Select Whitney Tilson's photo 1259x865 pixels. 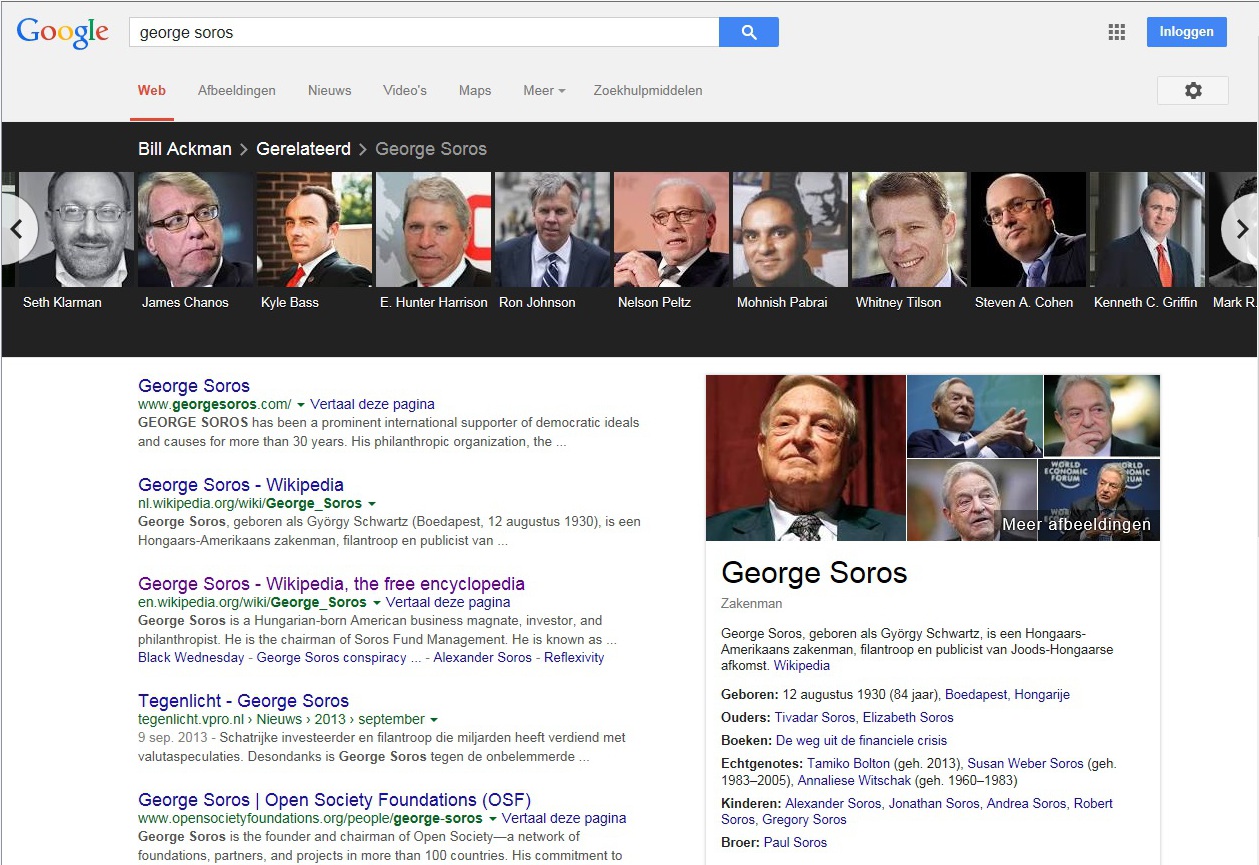909,229
